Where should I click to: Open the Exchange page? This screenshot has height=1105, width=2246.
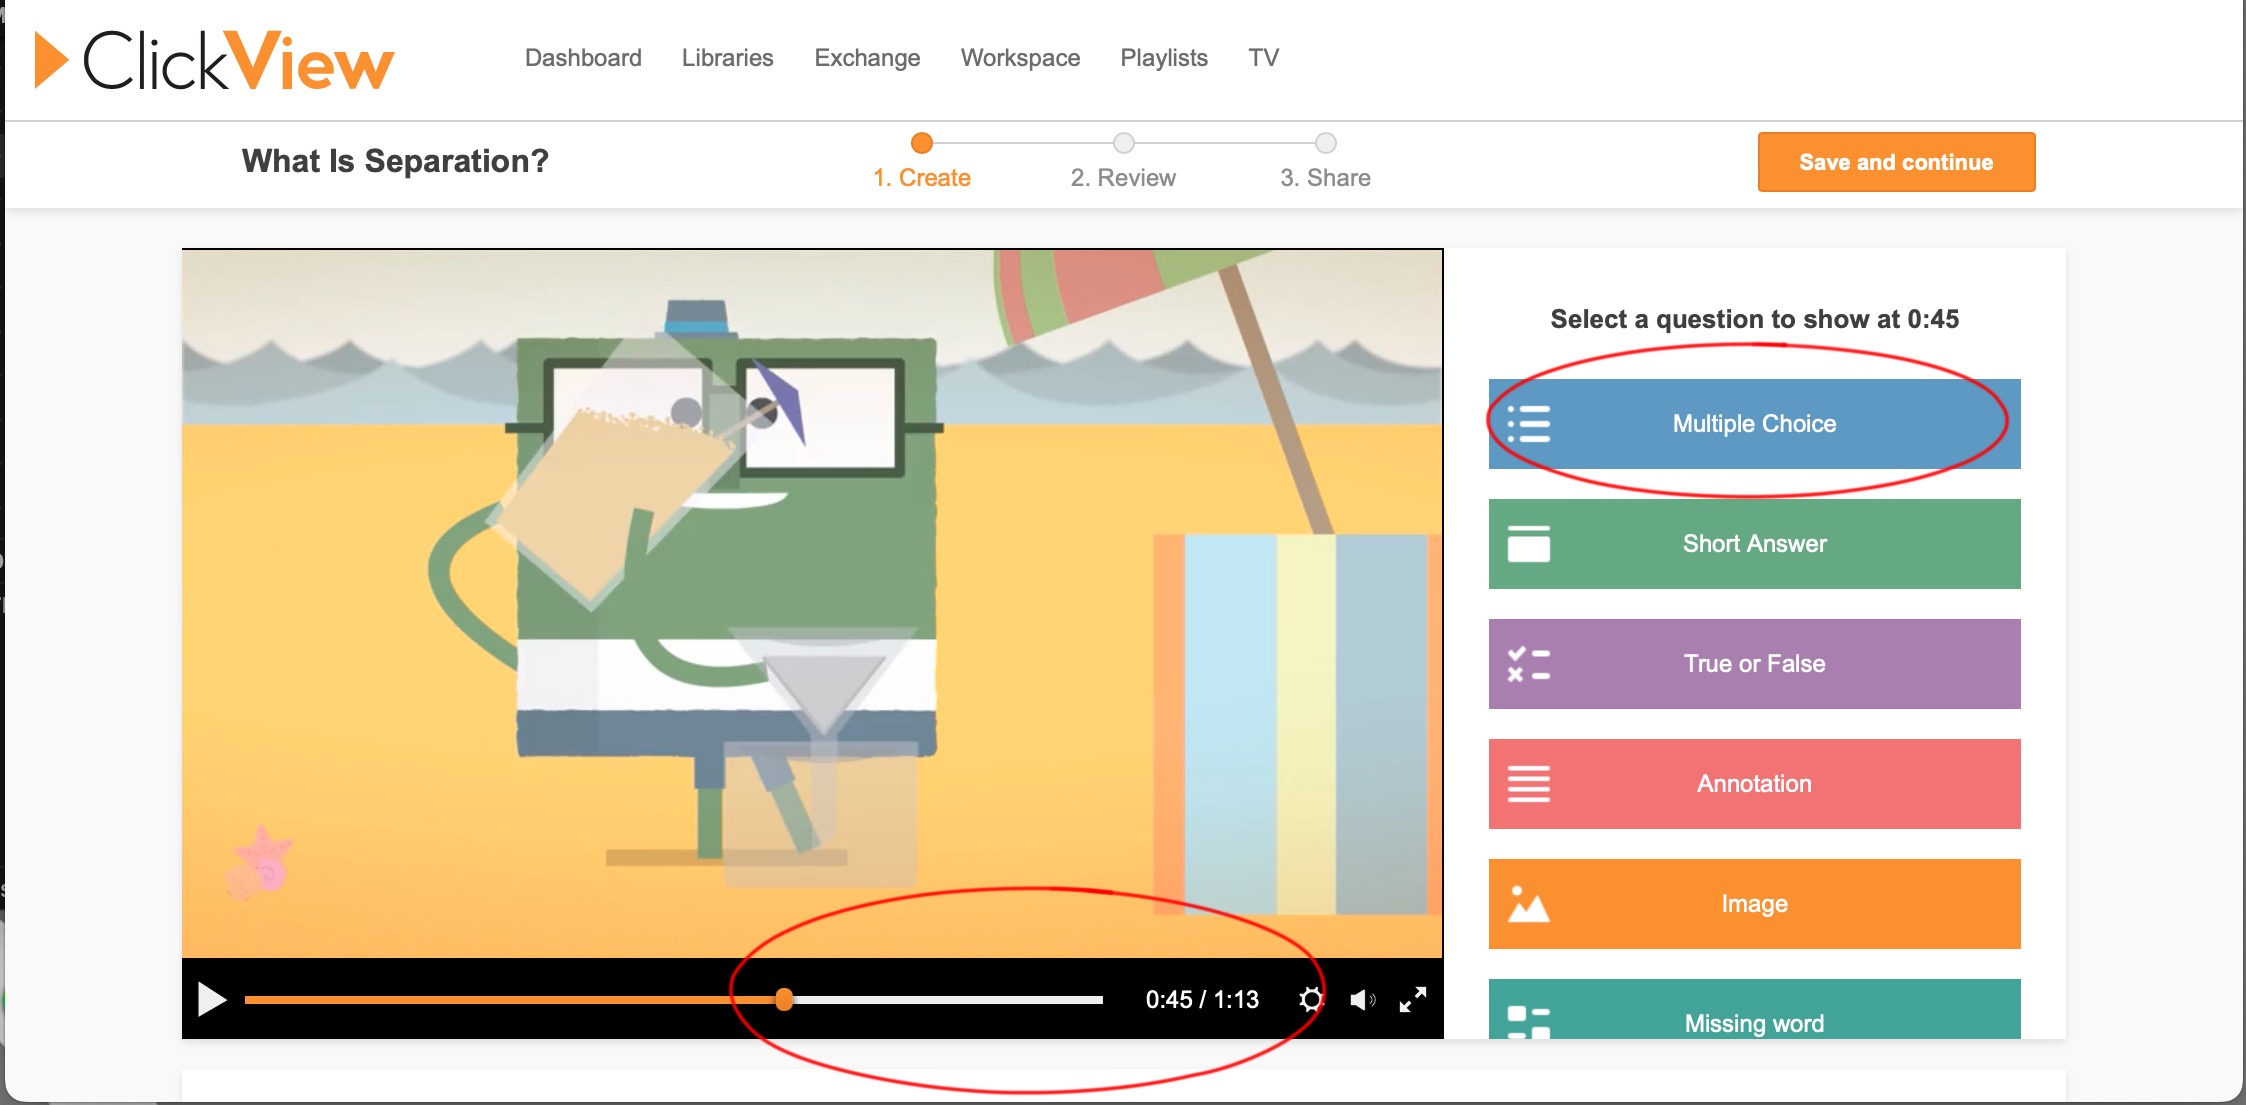[x=867, y=58]
